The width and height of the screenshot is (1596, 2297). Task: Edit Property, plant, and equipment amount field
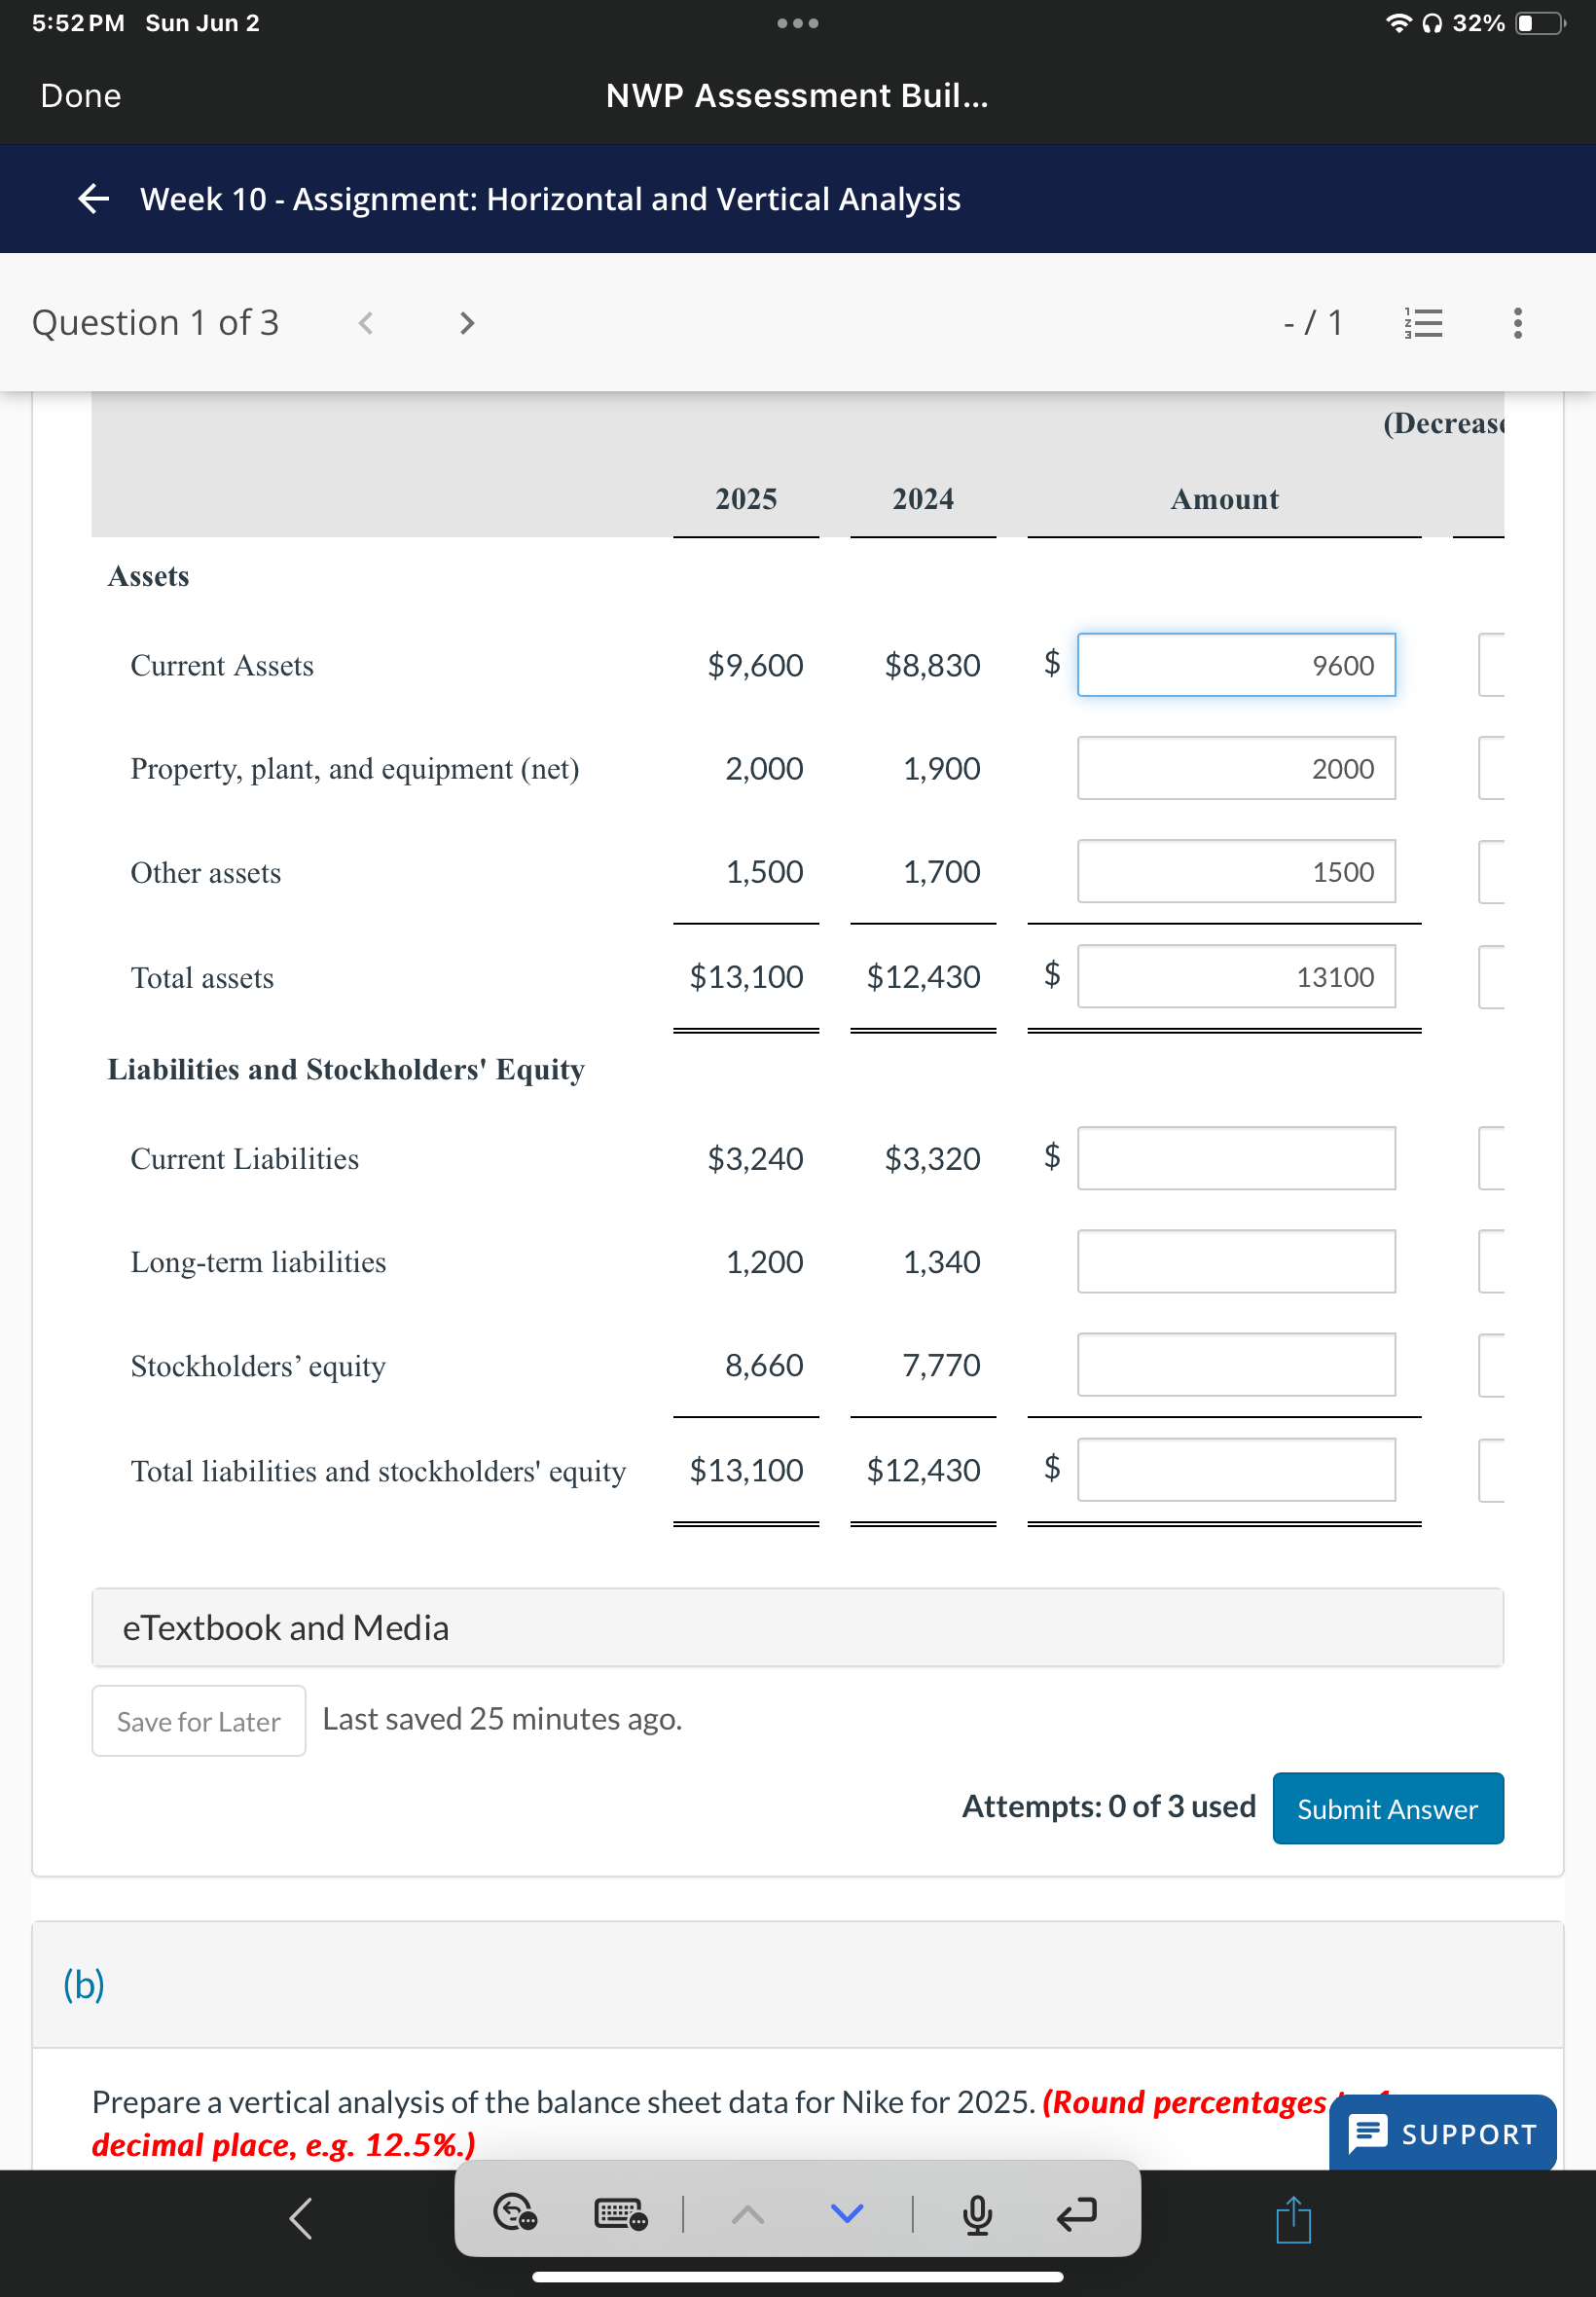(1236, 768)
